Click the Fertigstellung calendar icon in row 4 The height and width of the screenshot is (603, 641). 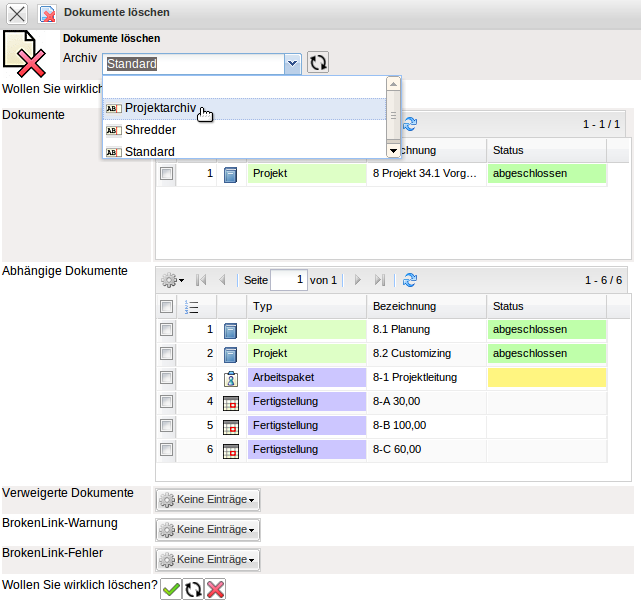(x=231, y=402)
